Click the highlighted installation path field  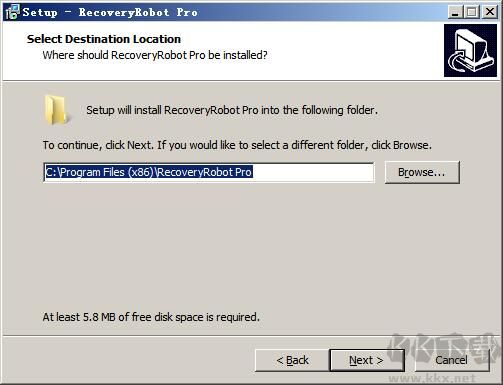pyautogui.click(x=209, y=172)
